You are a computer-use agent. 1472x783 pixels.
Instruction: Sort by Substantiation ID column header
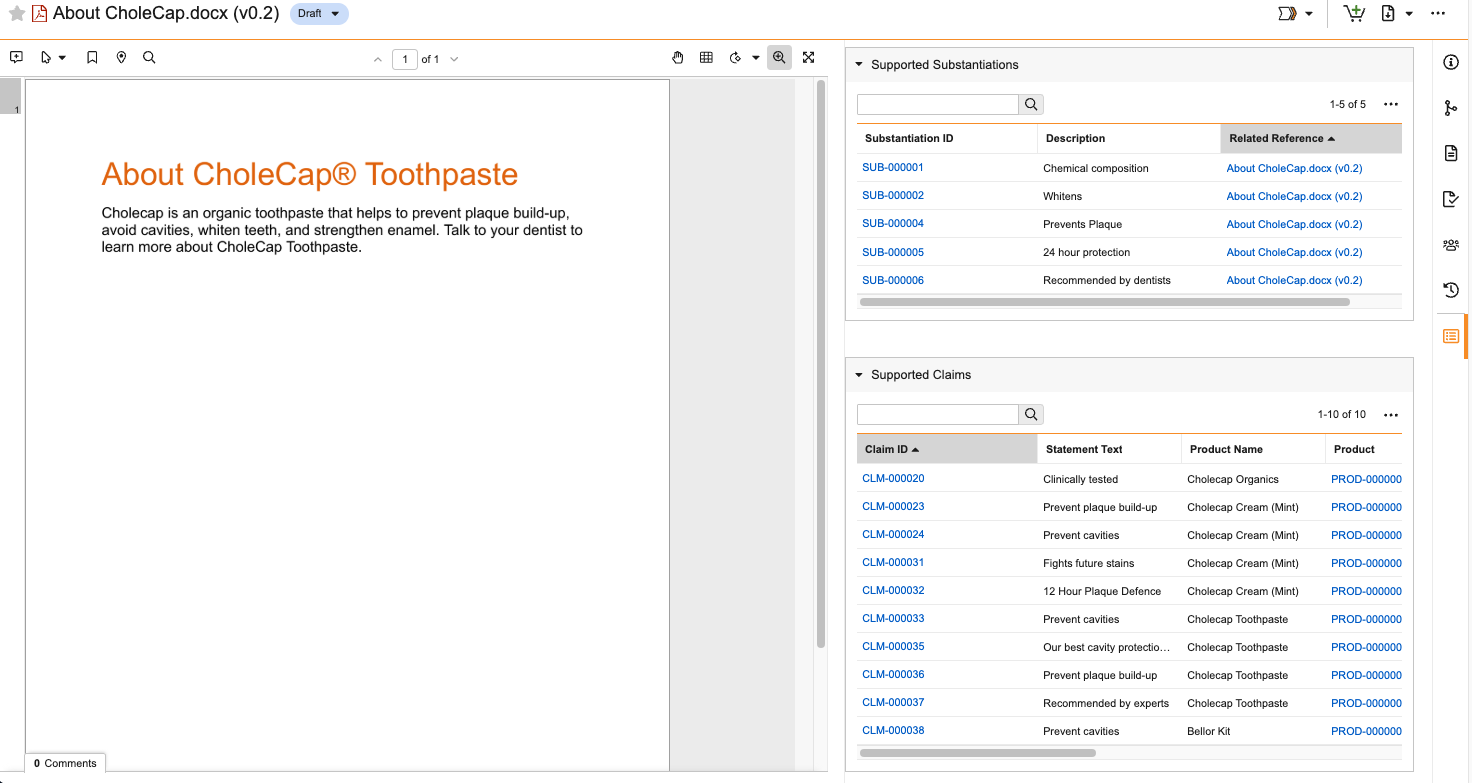point(947,138)
